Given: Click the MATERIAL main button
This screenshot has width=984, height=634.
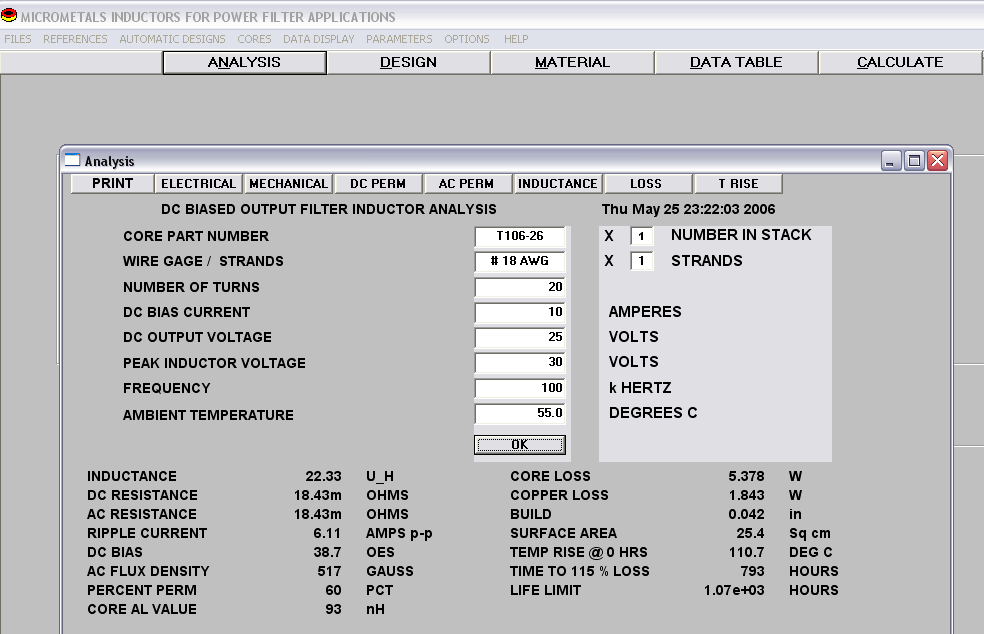Looking at the screenshot, I should click(x=572, y=62).
